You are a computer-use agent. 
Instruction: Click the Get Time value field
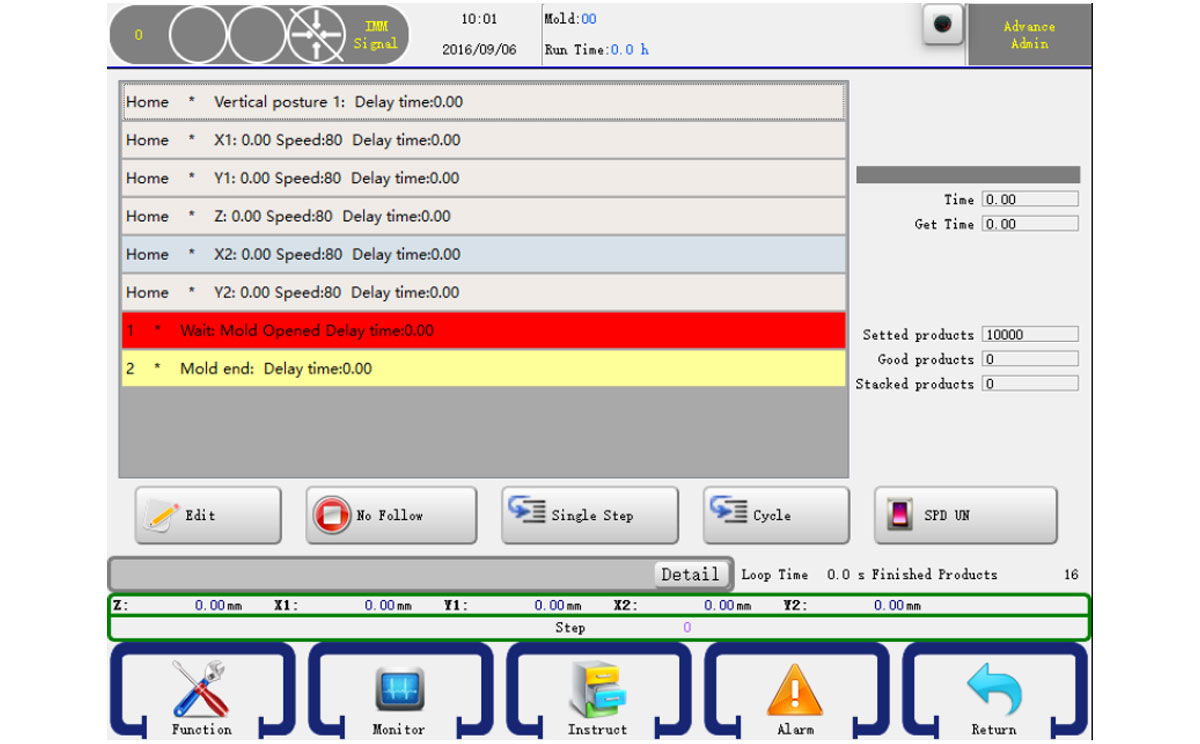coord(1029,224)
